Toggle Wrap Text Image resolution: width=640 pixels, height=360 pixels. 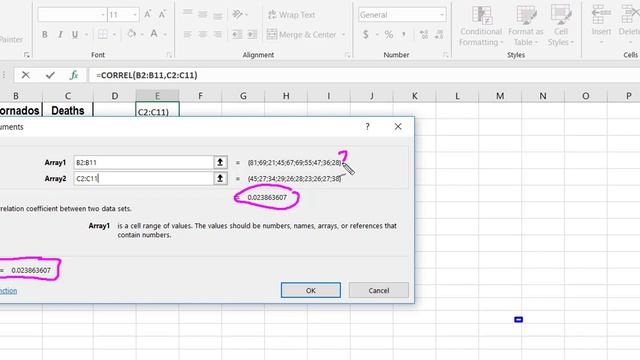291,15
